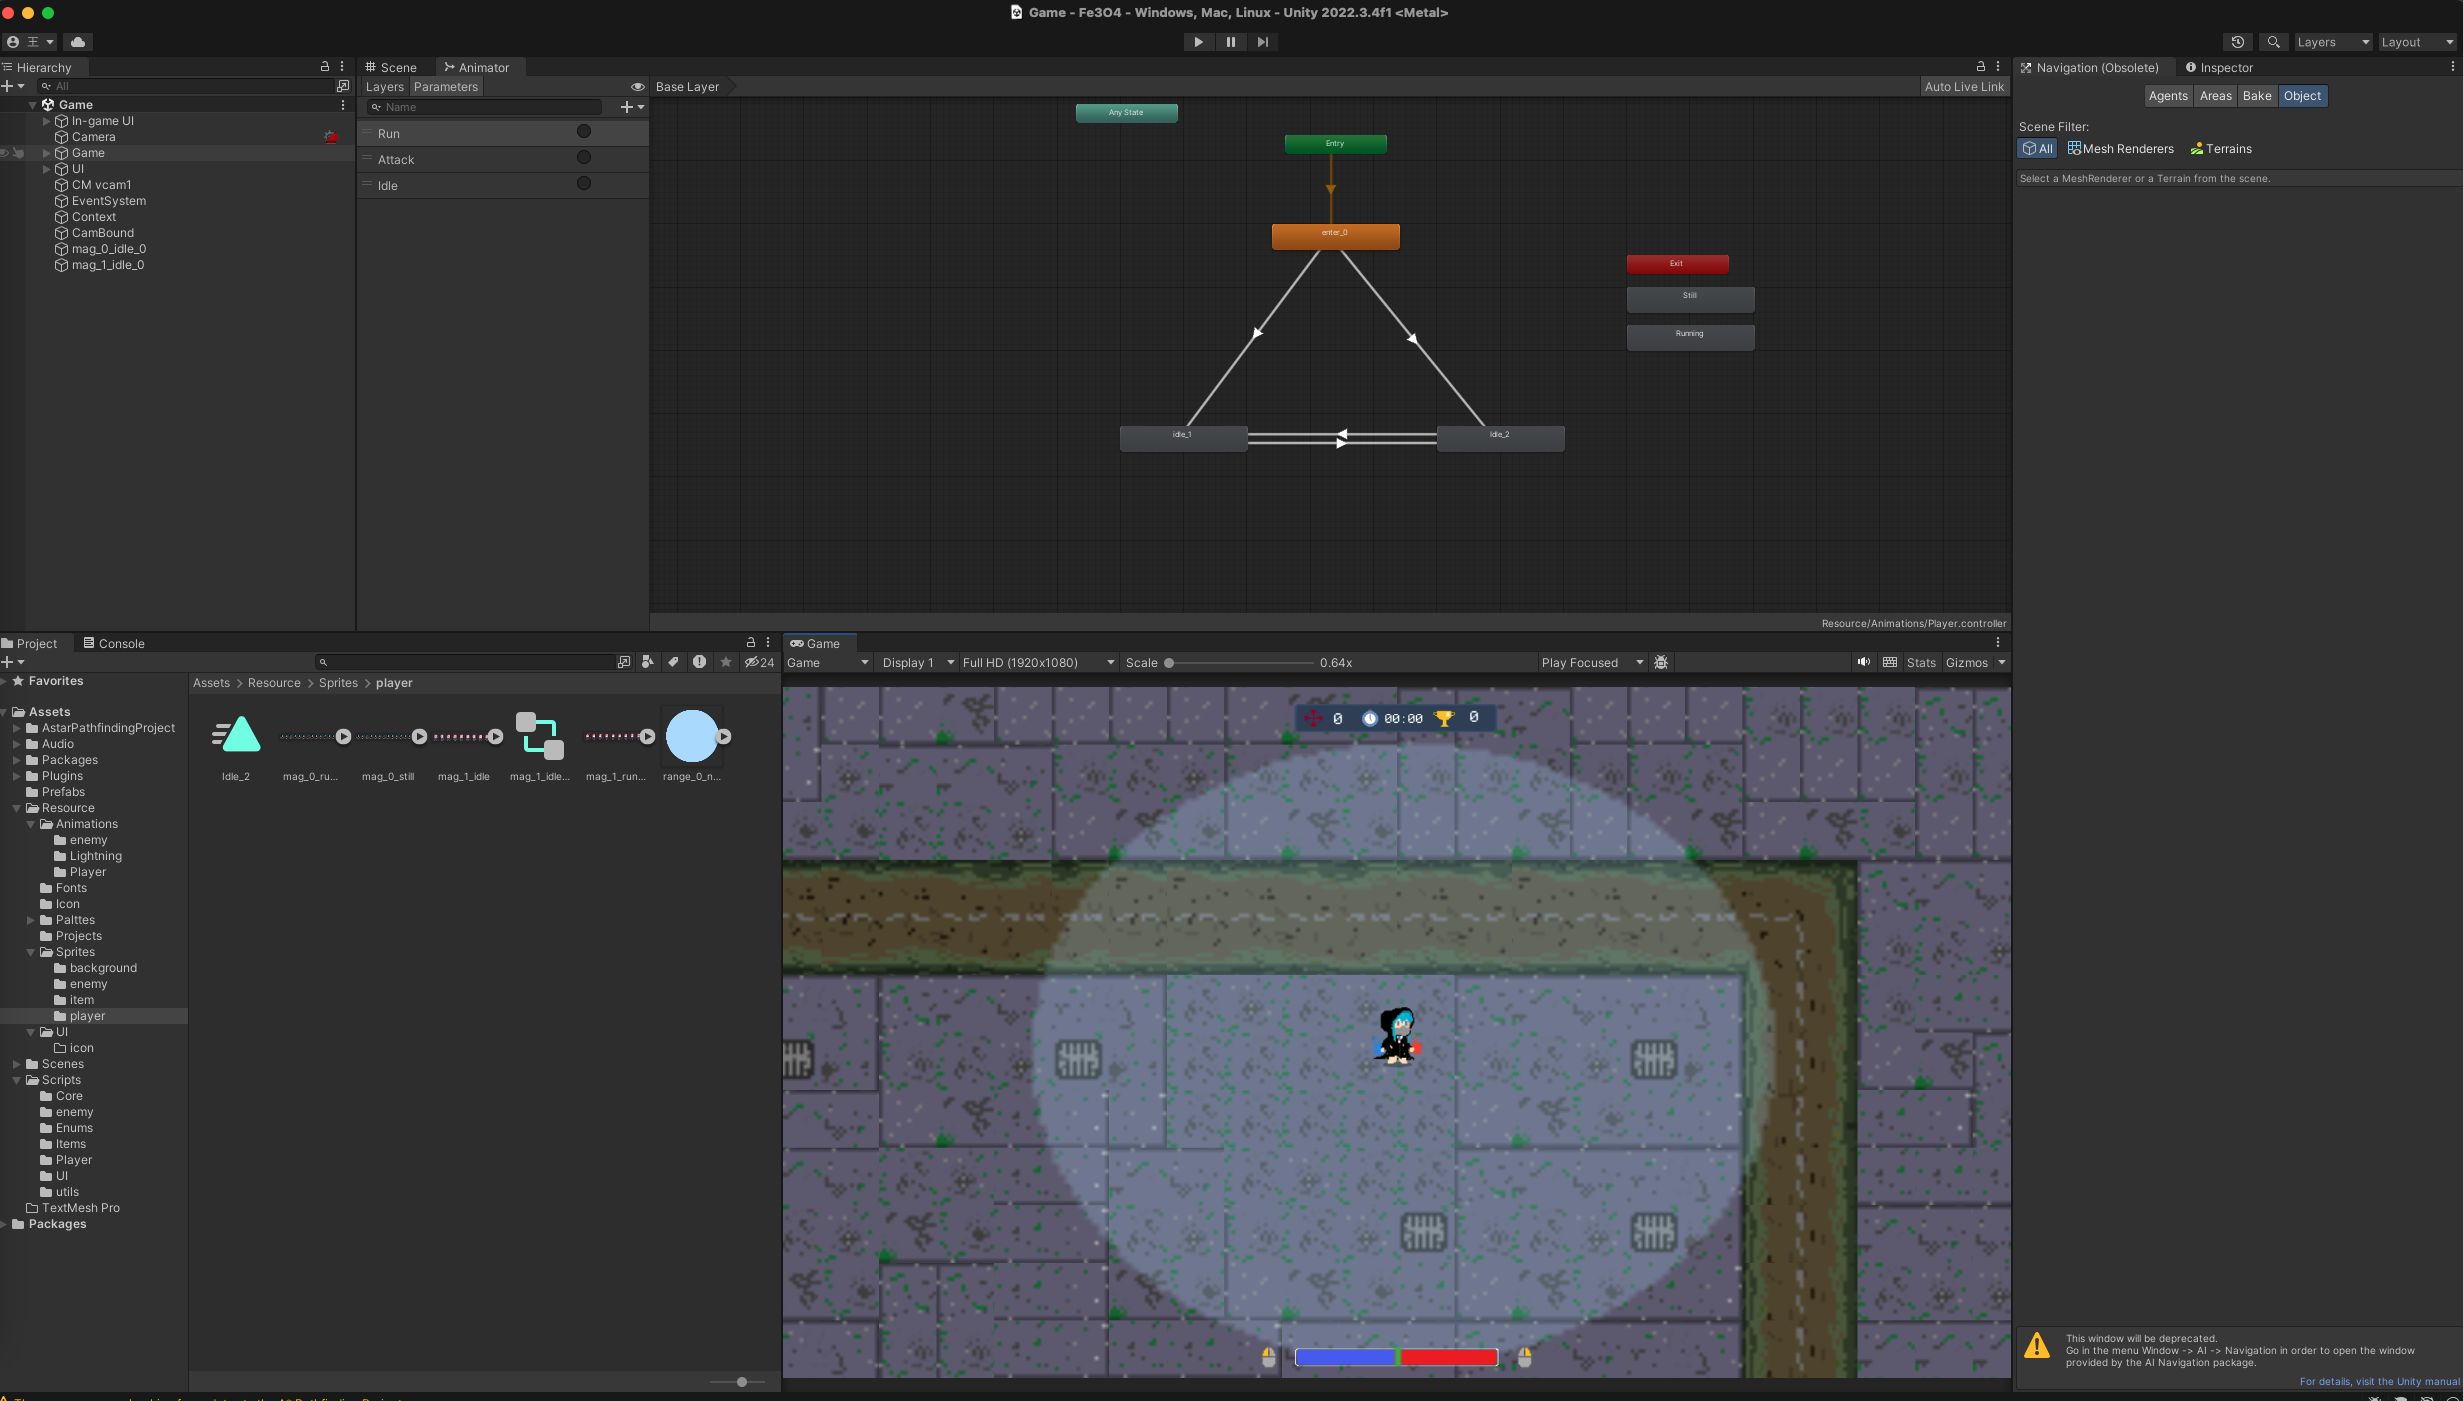Open the Navigation Areas tab
This screenshot has width=2463, height=1401.
pos(2215,96)
